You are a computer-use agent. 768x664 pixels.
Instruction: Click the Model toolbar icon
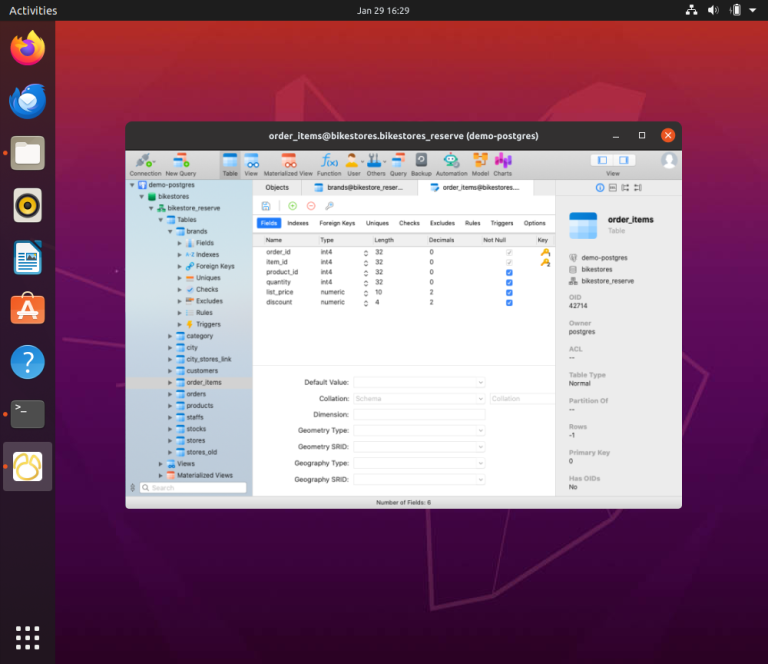pyautogui.click(x=480, y=161)
